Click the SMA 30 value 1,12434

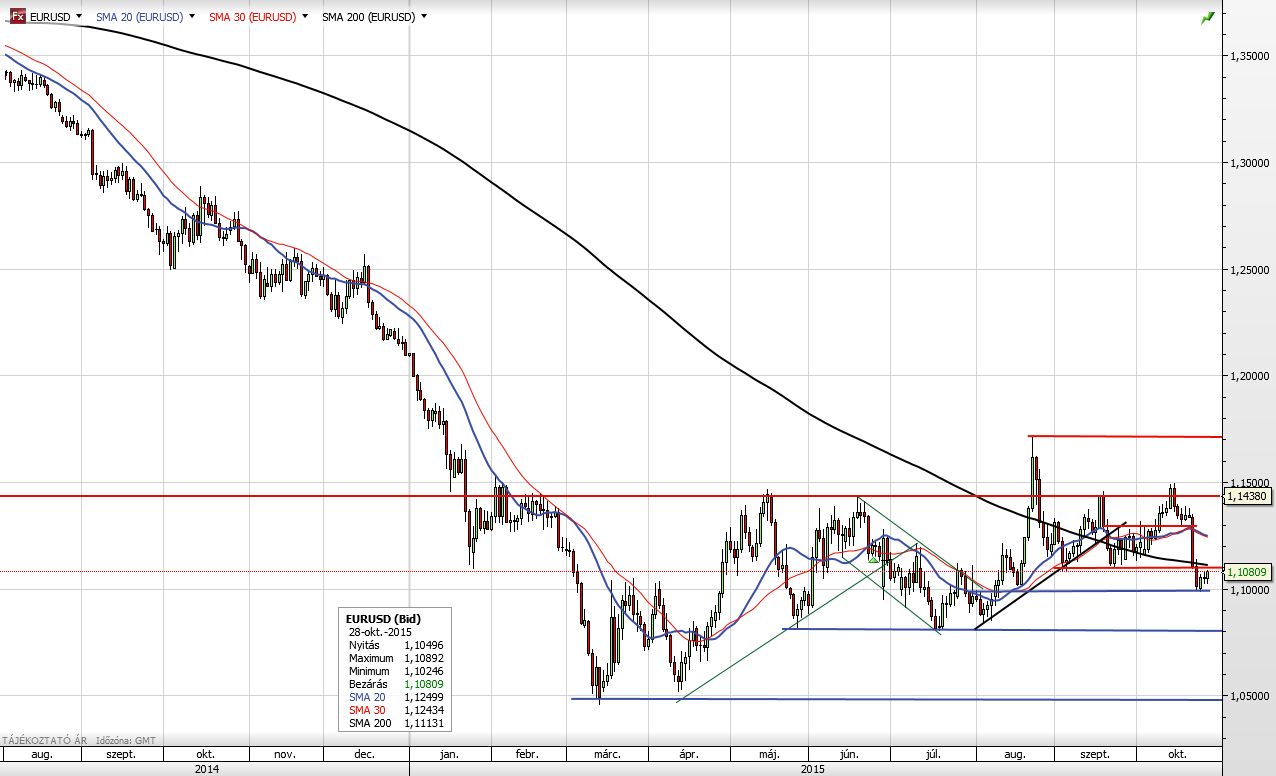click(422, 709)
